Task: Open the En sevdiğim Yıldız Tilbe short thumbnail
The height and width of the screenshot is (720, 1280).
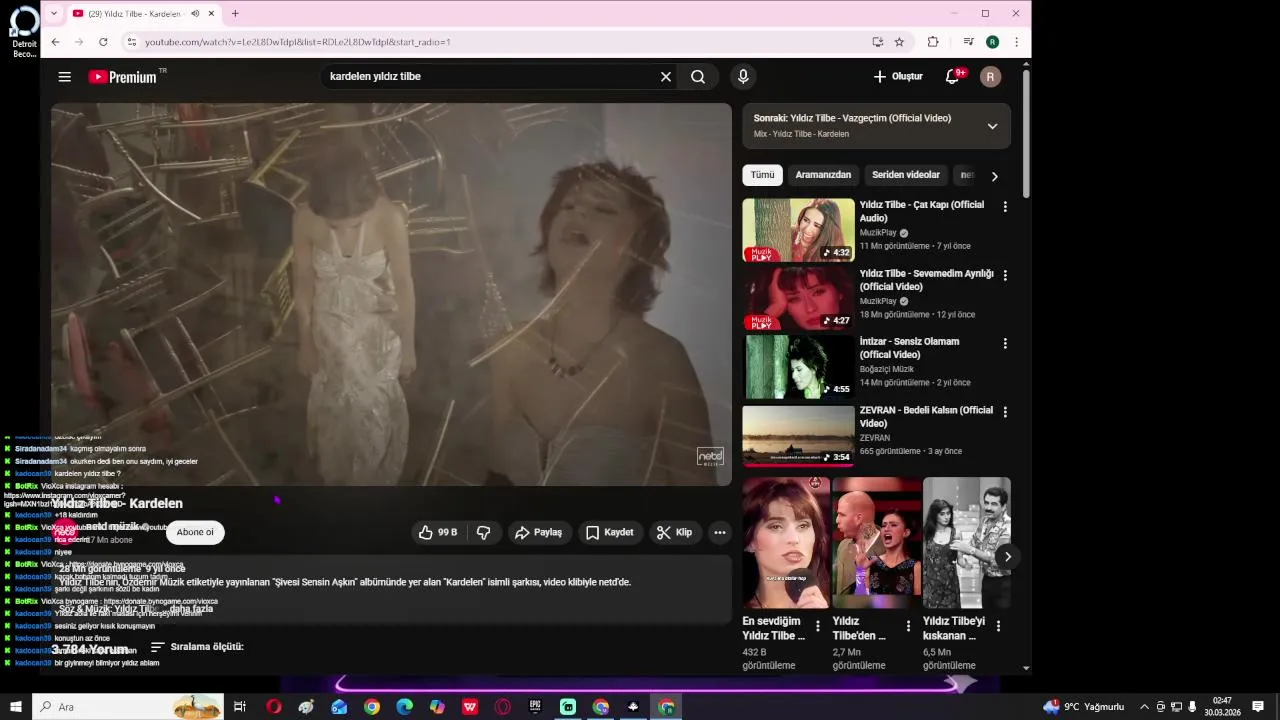Action: tap(786, 543)
